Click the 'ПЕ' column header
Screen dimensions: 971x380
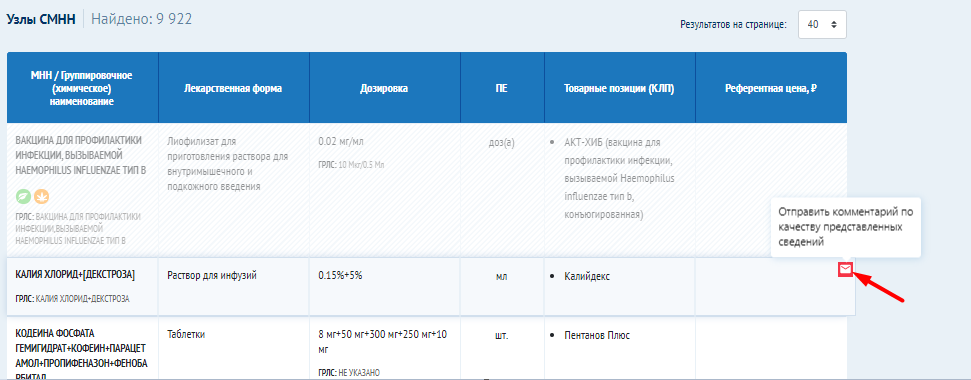point(502,89)
